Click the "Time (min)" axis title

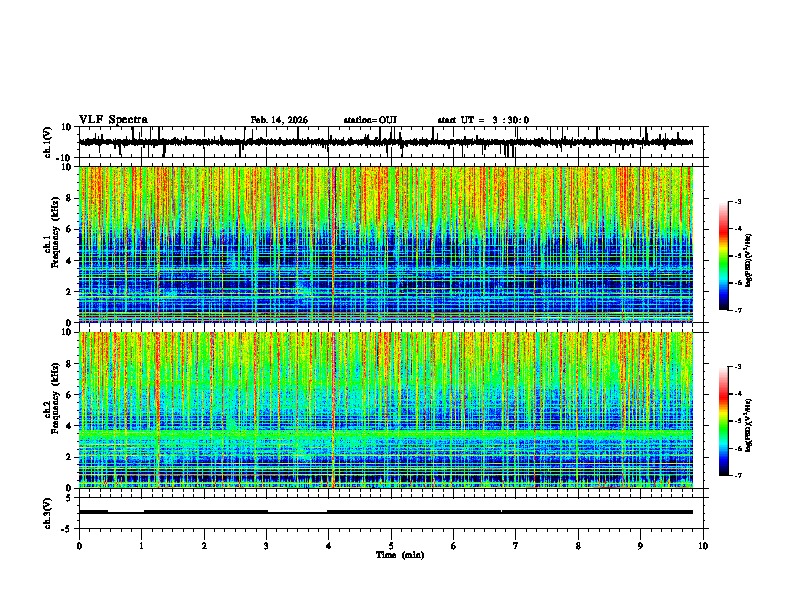[x=400, y=555]
